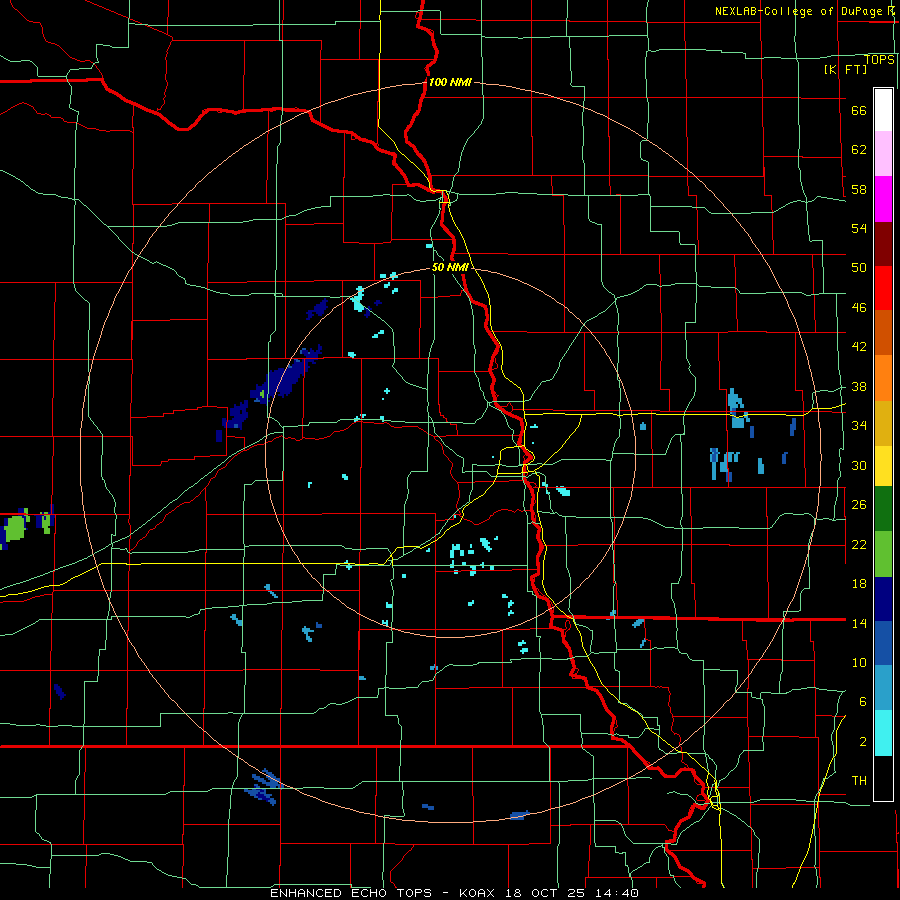Select the gold legend swatch
The width and height of the screenshot is (900, 900).
[x=883, y=423]
